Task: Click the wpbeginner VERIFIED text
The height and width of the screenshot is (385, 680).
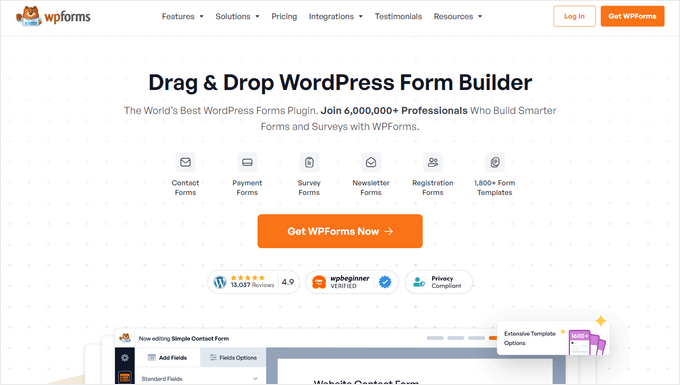Action: [350, 282]
